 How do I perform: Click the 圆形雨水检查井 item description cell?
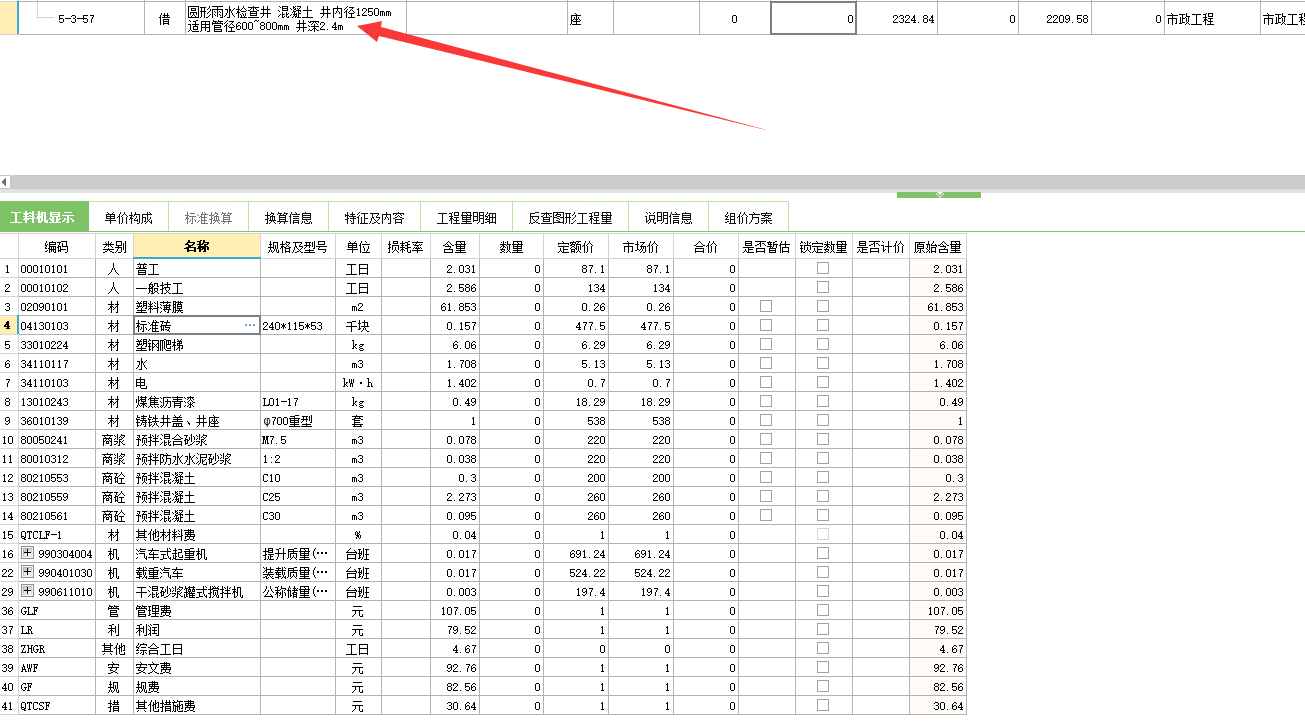[294, 19]
